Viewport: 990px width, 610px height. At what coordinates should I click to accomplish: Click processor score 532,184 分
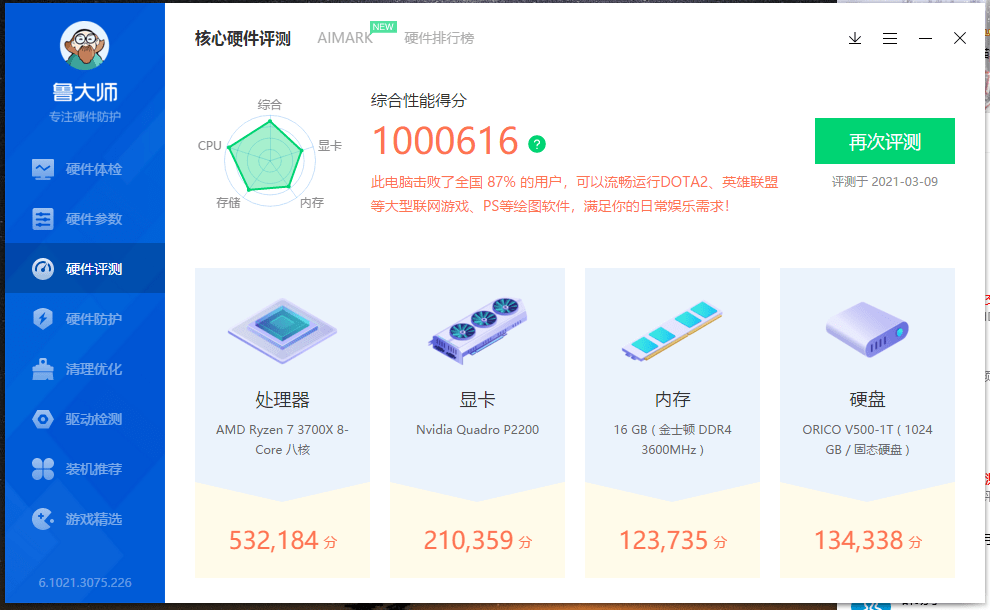tap(283, 541)
